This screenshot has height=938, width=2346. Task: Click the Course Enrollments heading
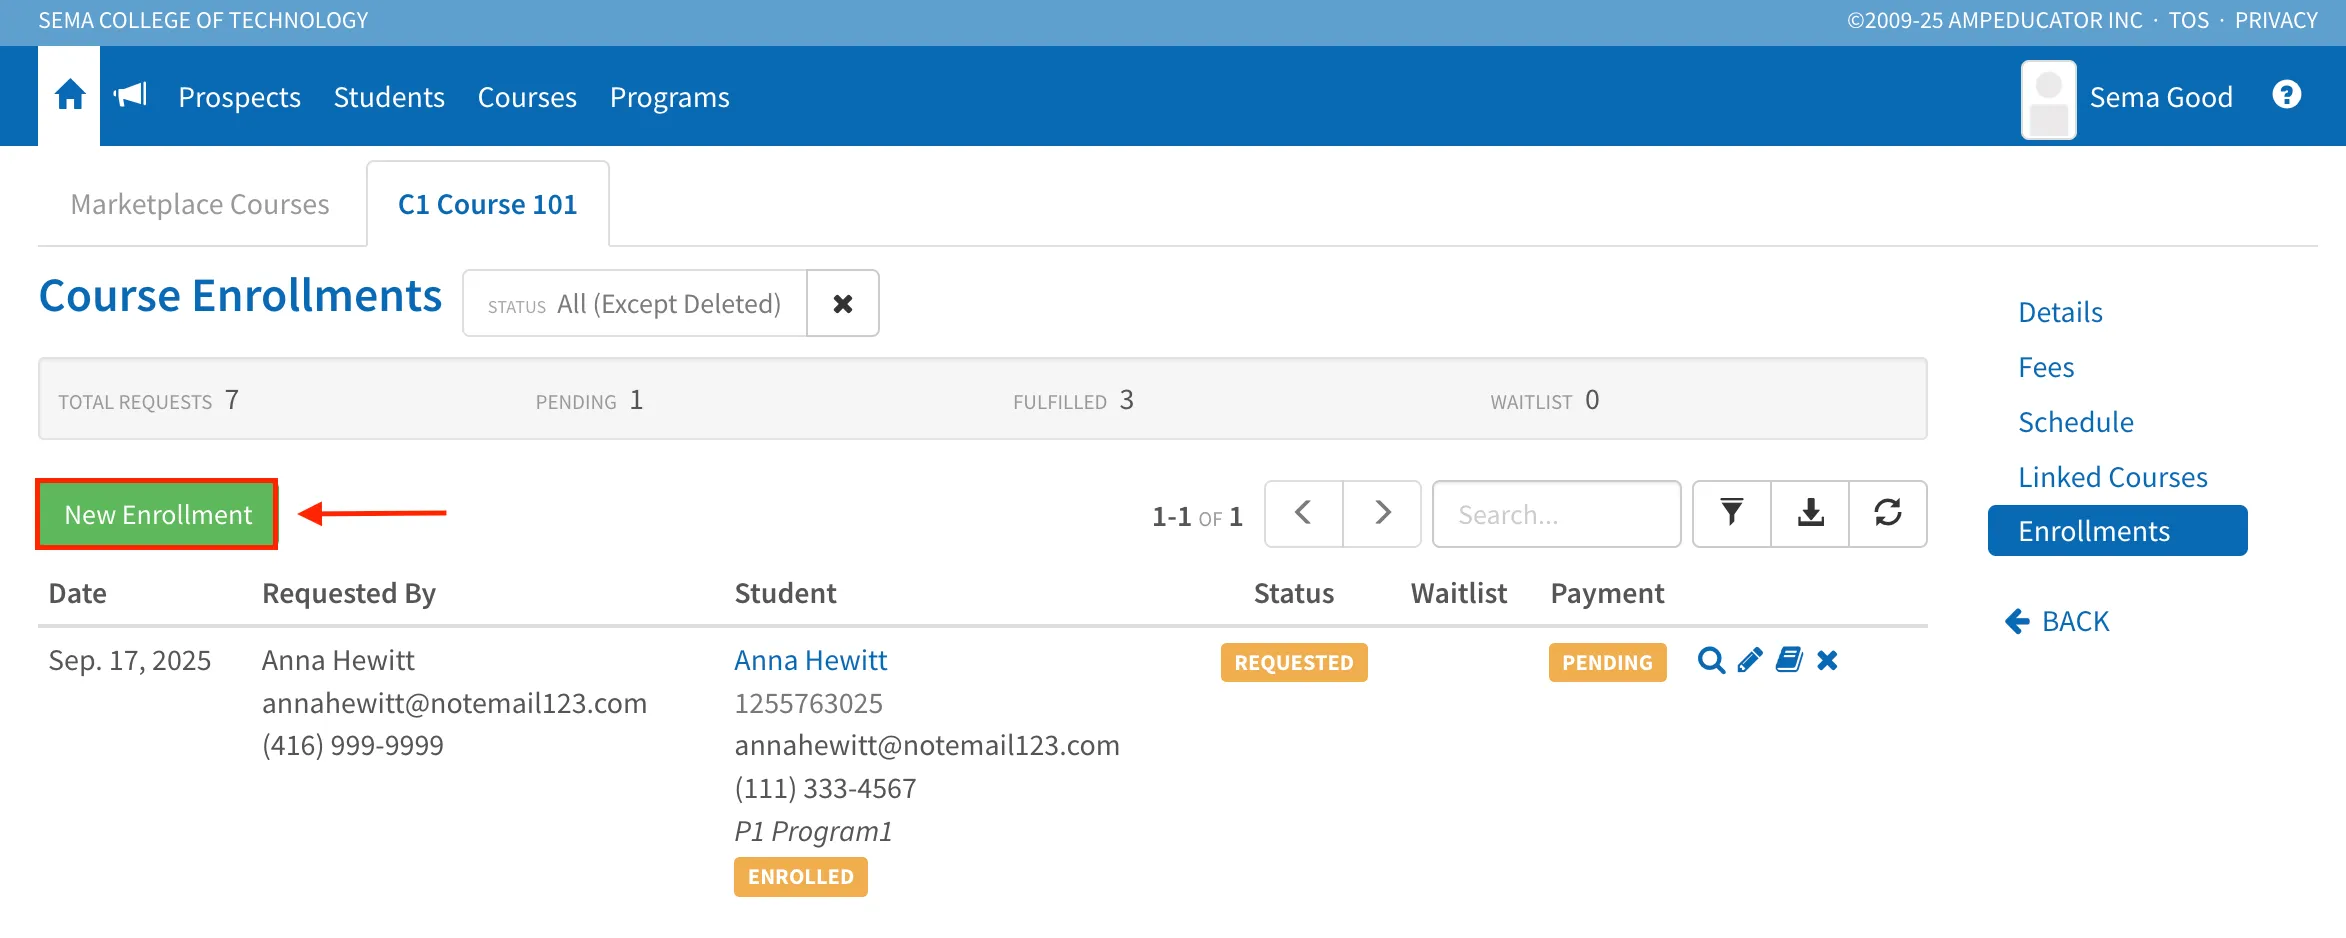pyautogui.click(x=240, y=296)
